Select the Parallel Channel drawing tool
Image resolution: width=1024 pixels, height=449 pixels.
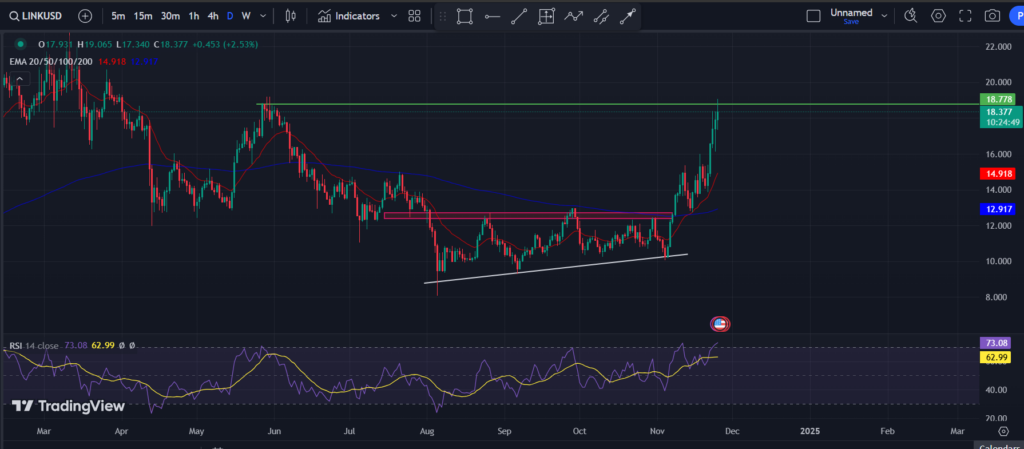click(x=601, y=16)
